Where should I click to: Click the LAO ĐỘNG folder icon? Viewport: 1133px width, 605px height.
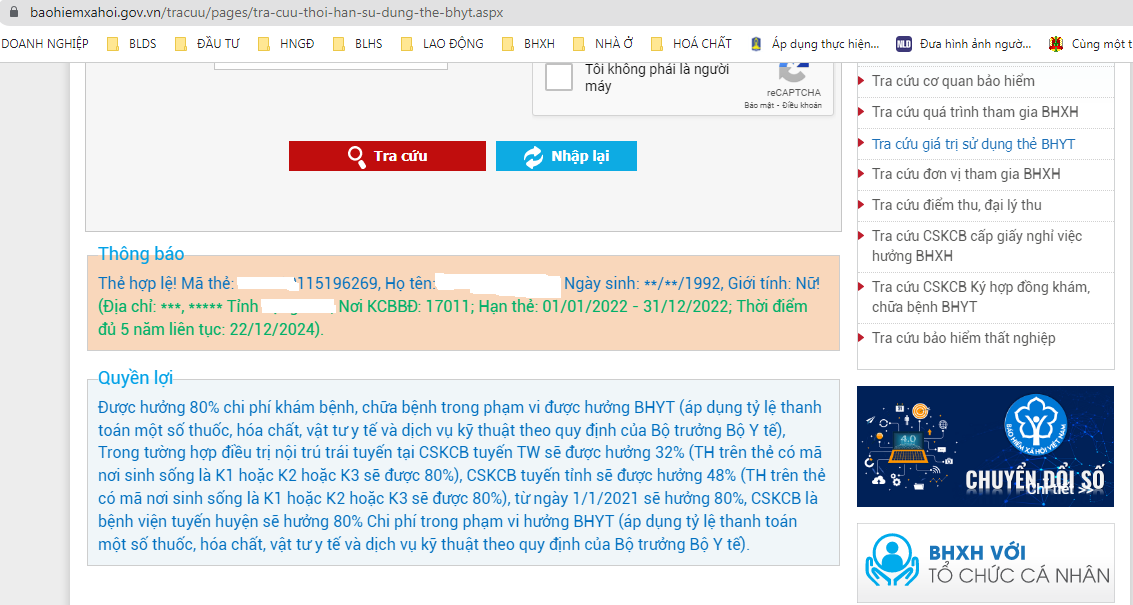point(407,44)
